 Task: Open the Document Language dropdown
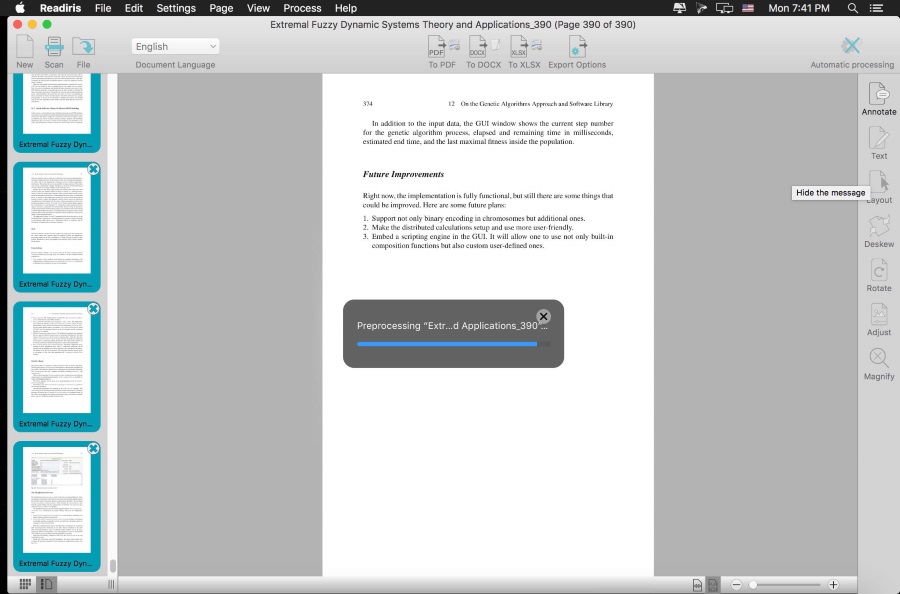pyautogui.click(x=176, y=46)
